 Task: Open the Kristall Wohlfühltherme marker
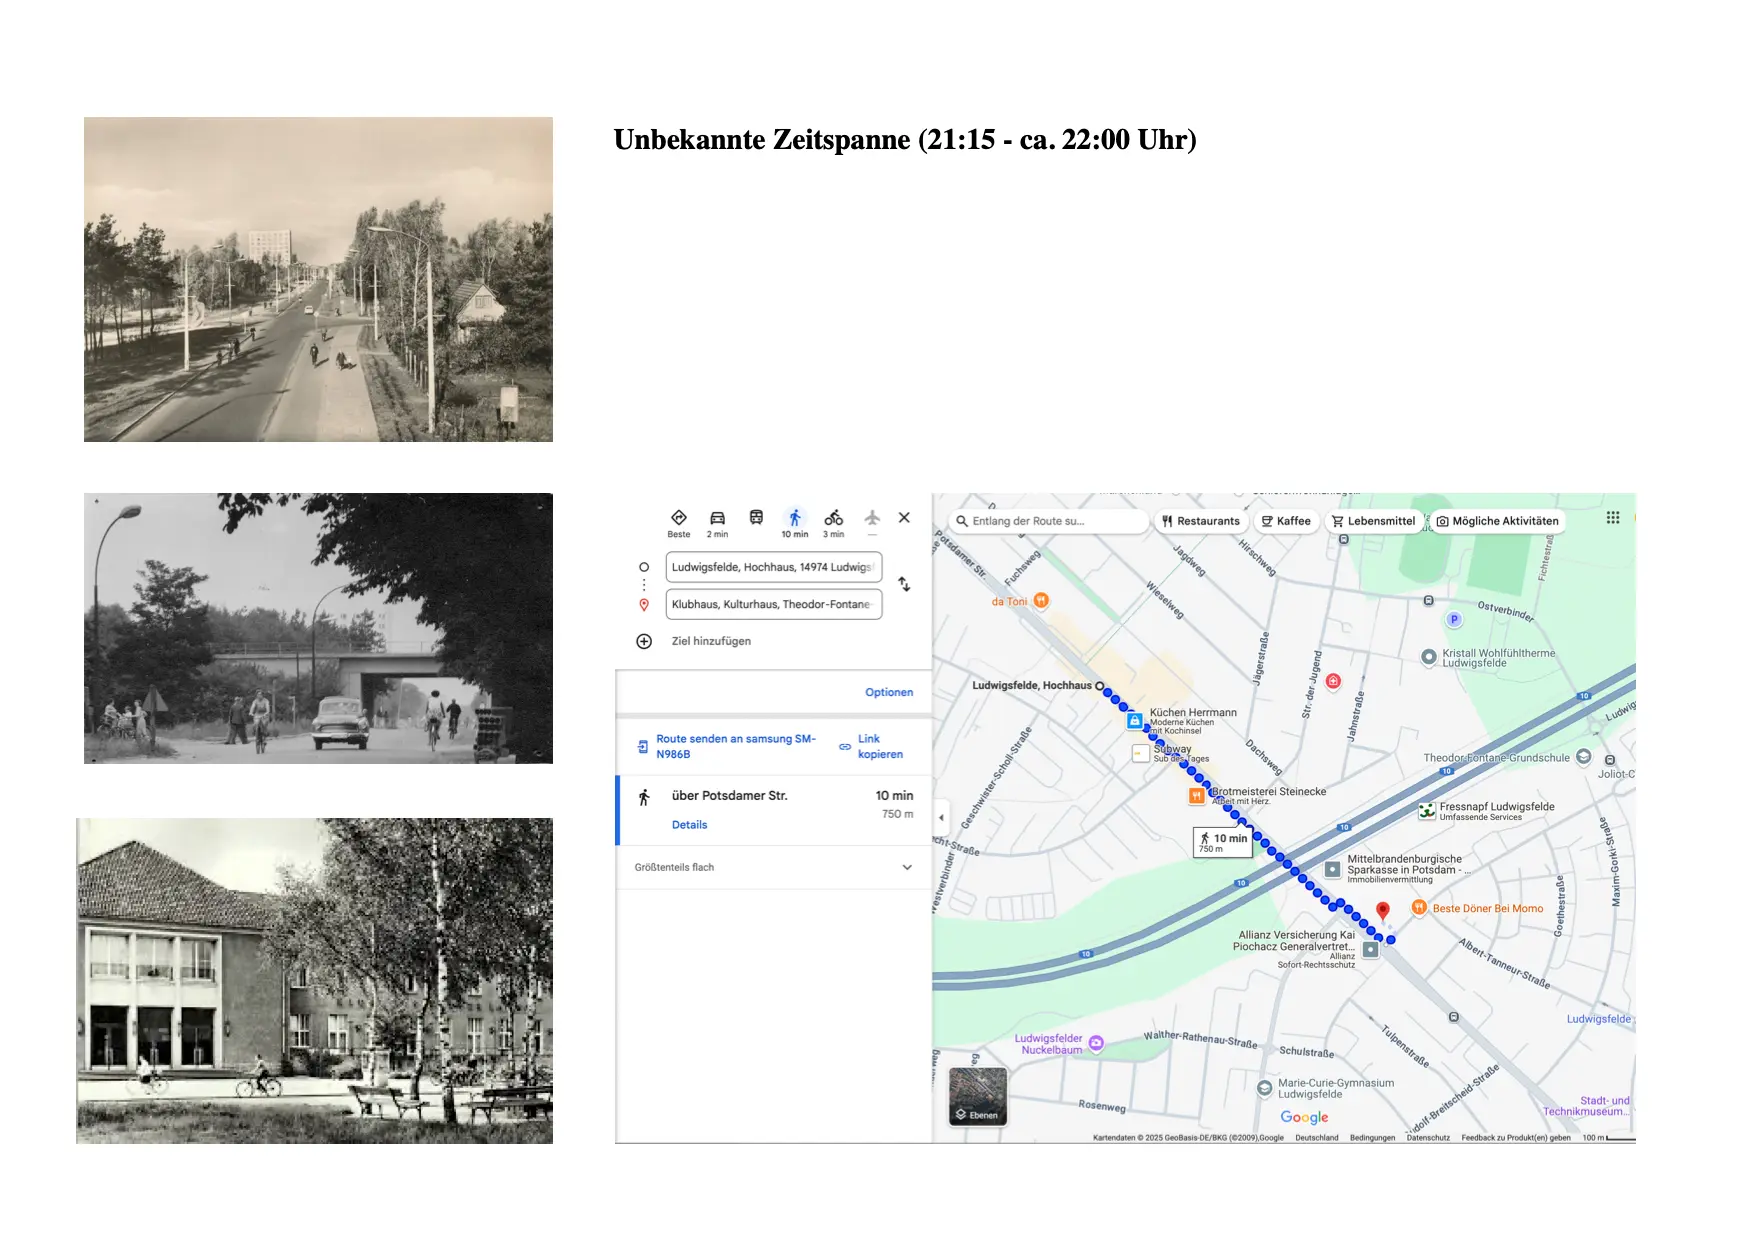1429,657
